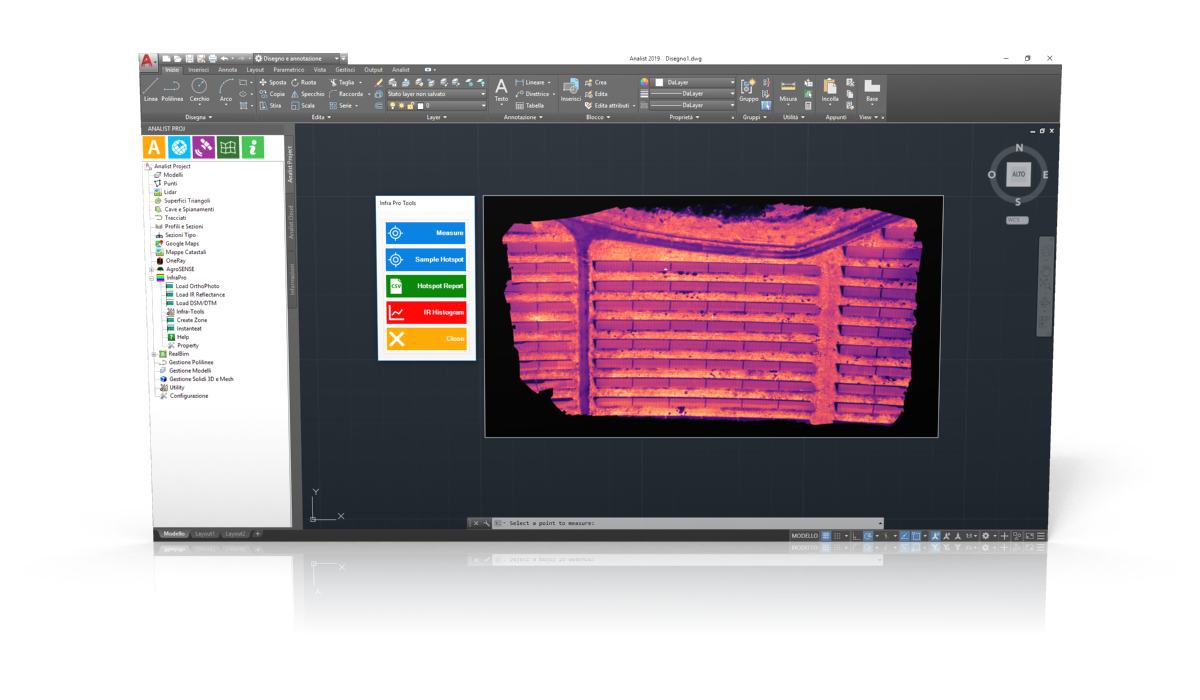
Task: Click the Incolla paste tool
Action: (830, 90)
